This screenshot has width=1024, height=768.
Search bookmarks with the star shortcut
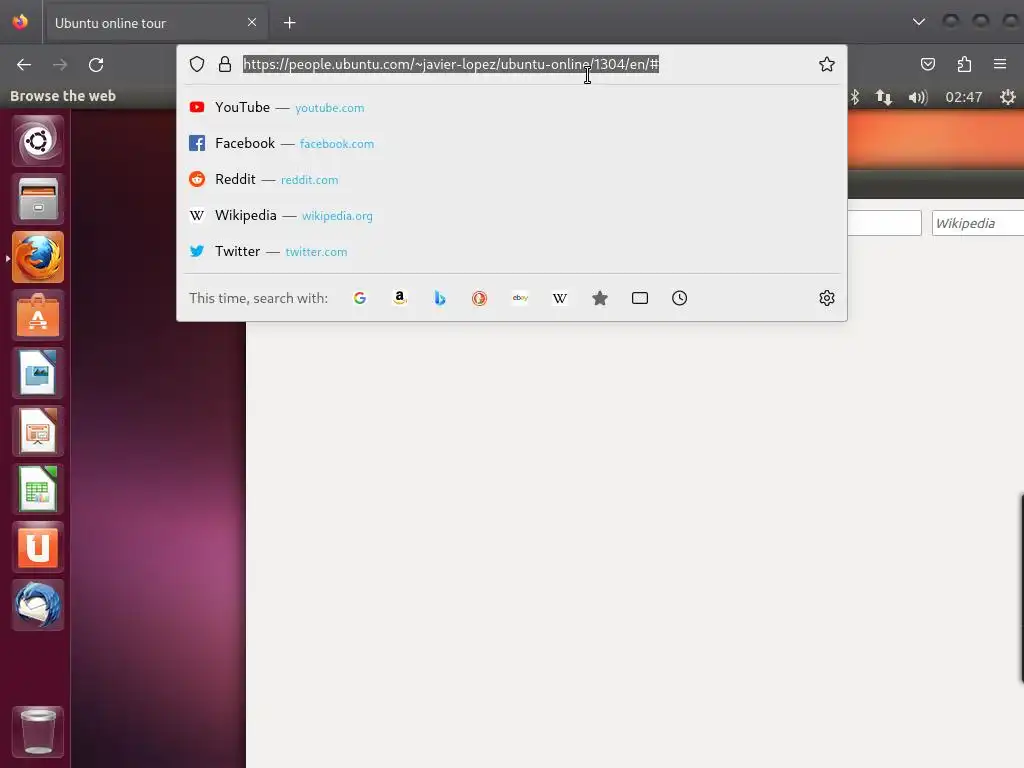[x=600, y=298]
